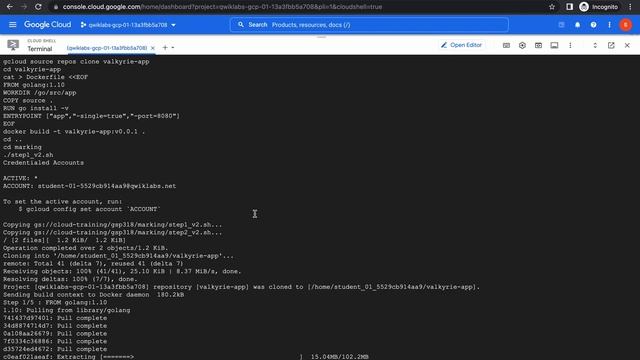This screenshot has height=360, width=640.
Task: Select the qwiklabs-gcp-01-13a3fbb5a708 terminal tab
Action: point(107,48)
